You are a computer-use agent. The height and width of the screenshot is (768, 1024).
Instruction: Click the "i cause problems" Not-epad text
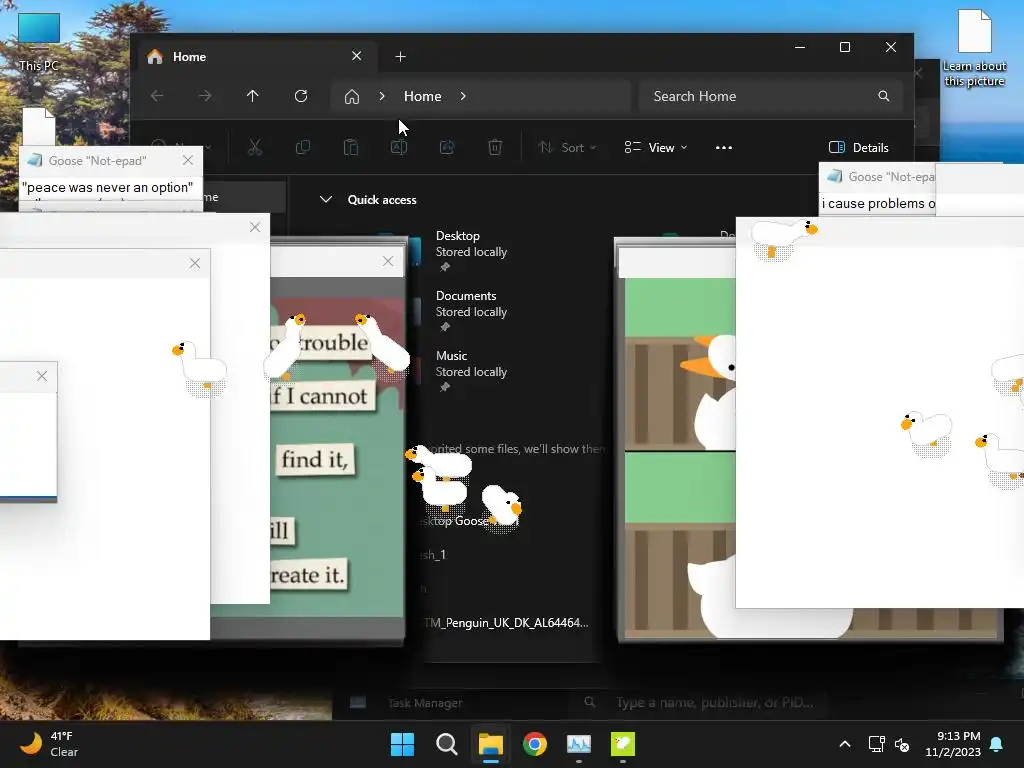click(x=878, y=203)
